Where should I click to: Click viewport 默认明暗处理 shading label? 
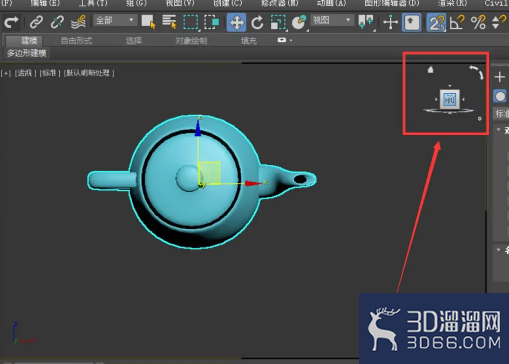click(x=89, y=73)
